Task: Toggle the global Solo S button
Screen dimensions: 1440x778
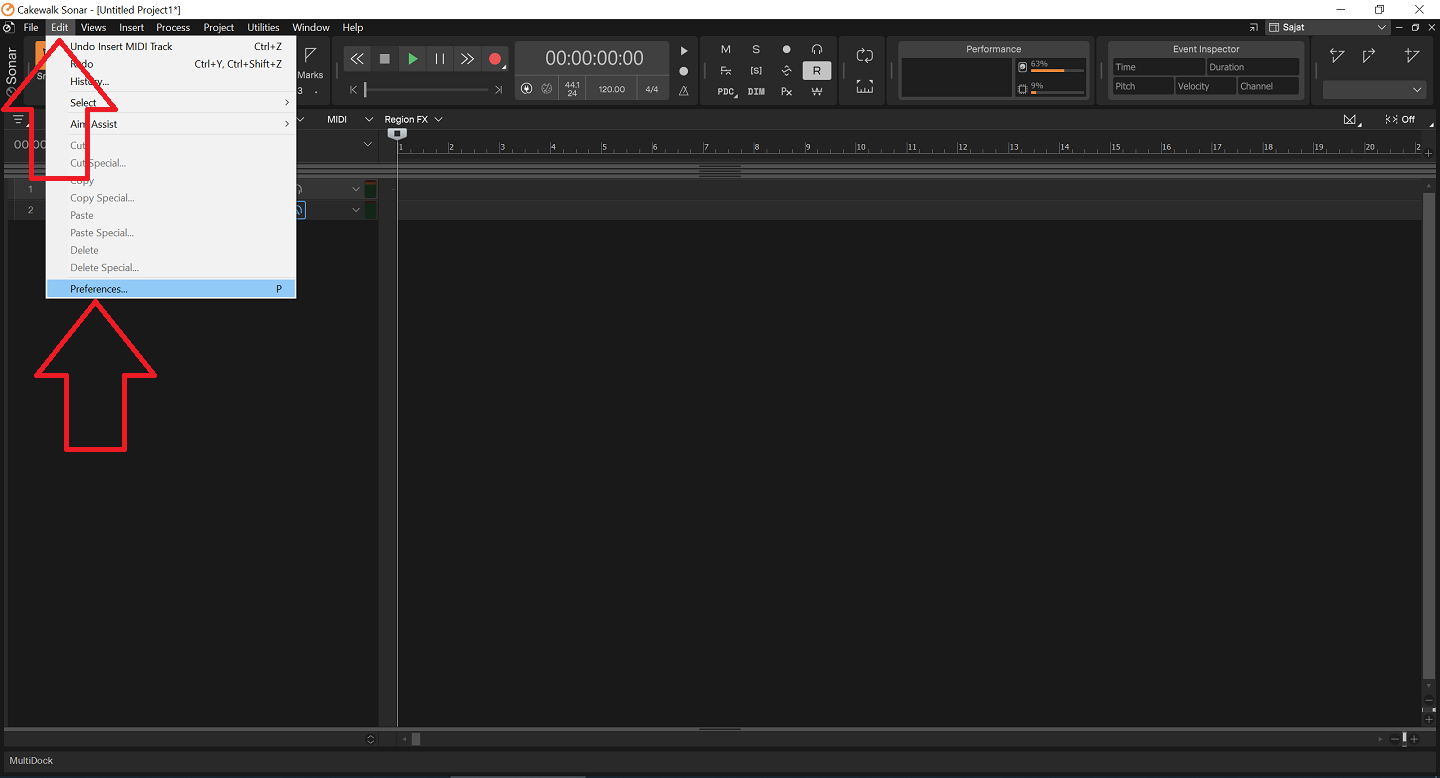Action: [x=756, y=49]
